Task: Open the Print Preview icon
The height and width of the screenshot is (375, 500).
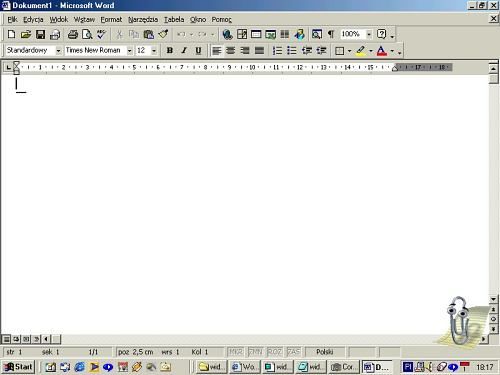Action: [x=87, y=34]
